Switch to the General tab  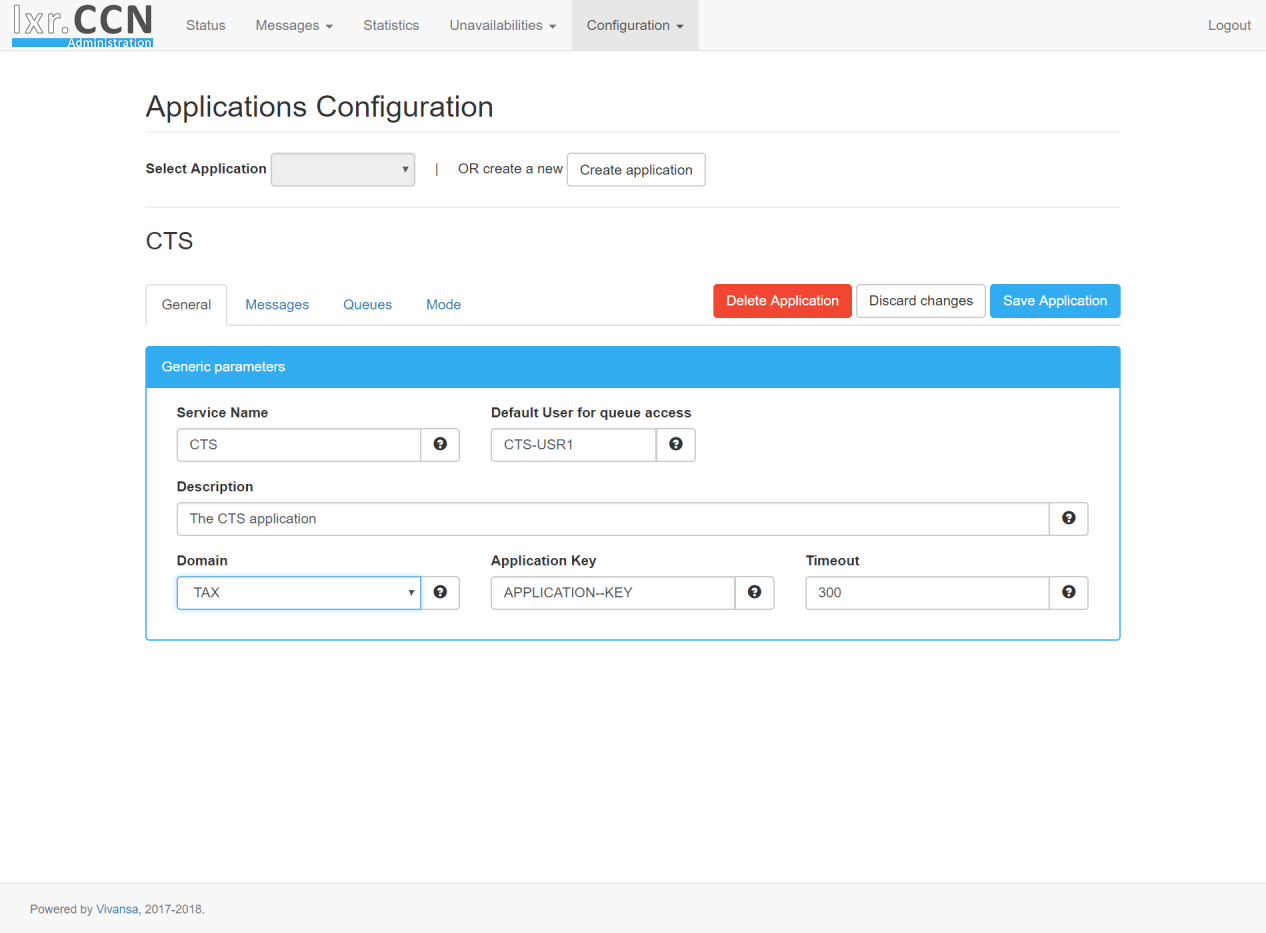pos(186,305)
